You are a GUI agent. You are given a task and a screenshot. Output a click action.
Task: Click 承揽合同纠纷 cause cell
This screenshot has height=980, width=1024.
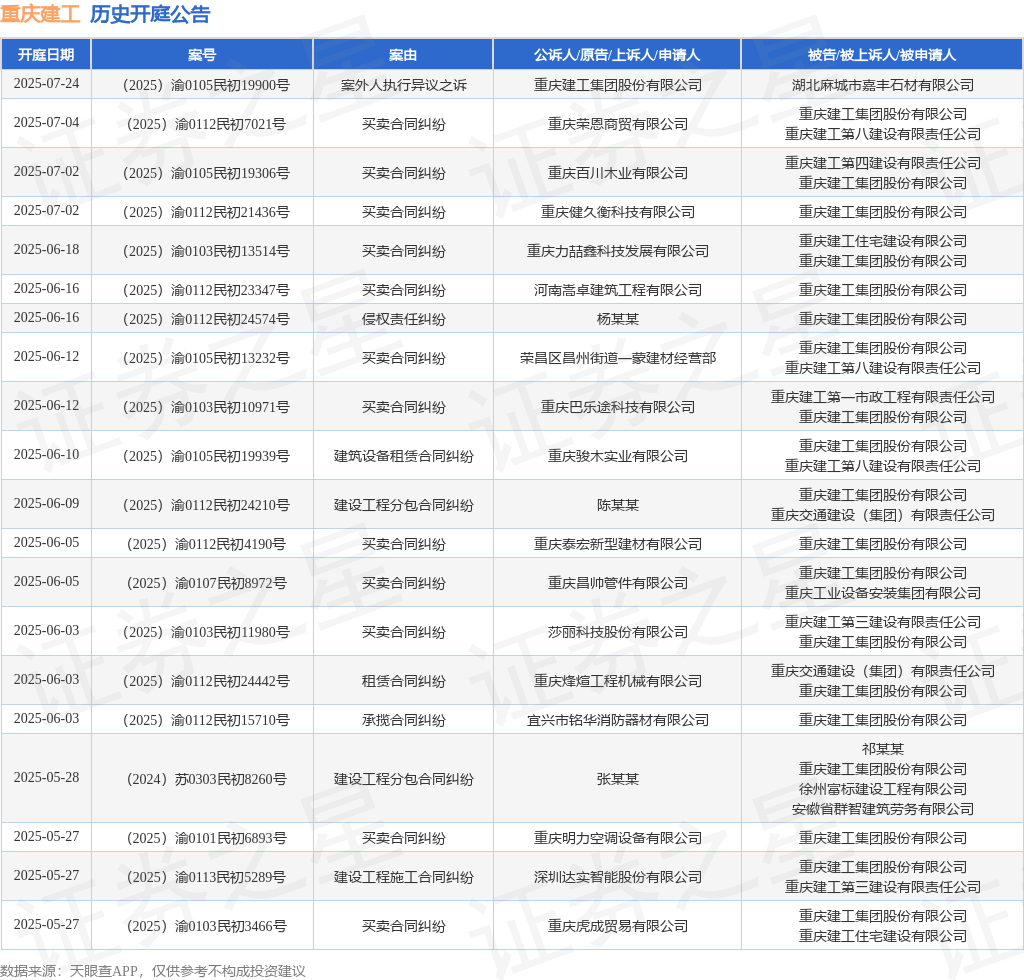pos(404,721)
